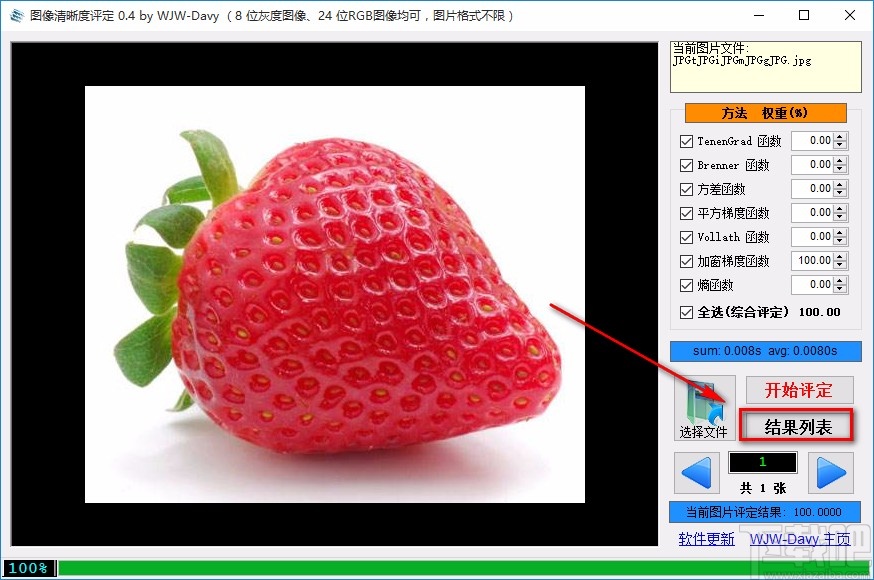Image resolution: width=874 pixels, height=580 pixels.
Task: Toggle the 平方梯度函数 checkbox
Action: tap(686, 213)
